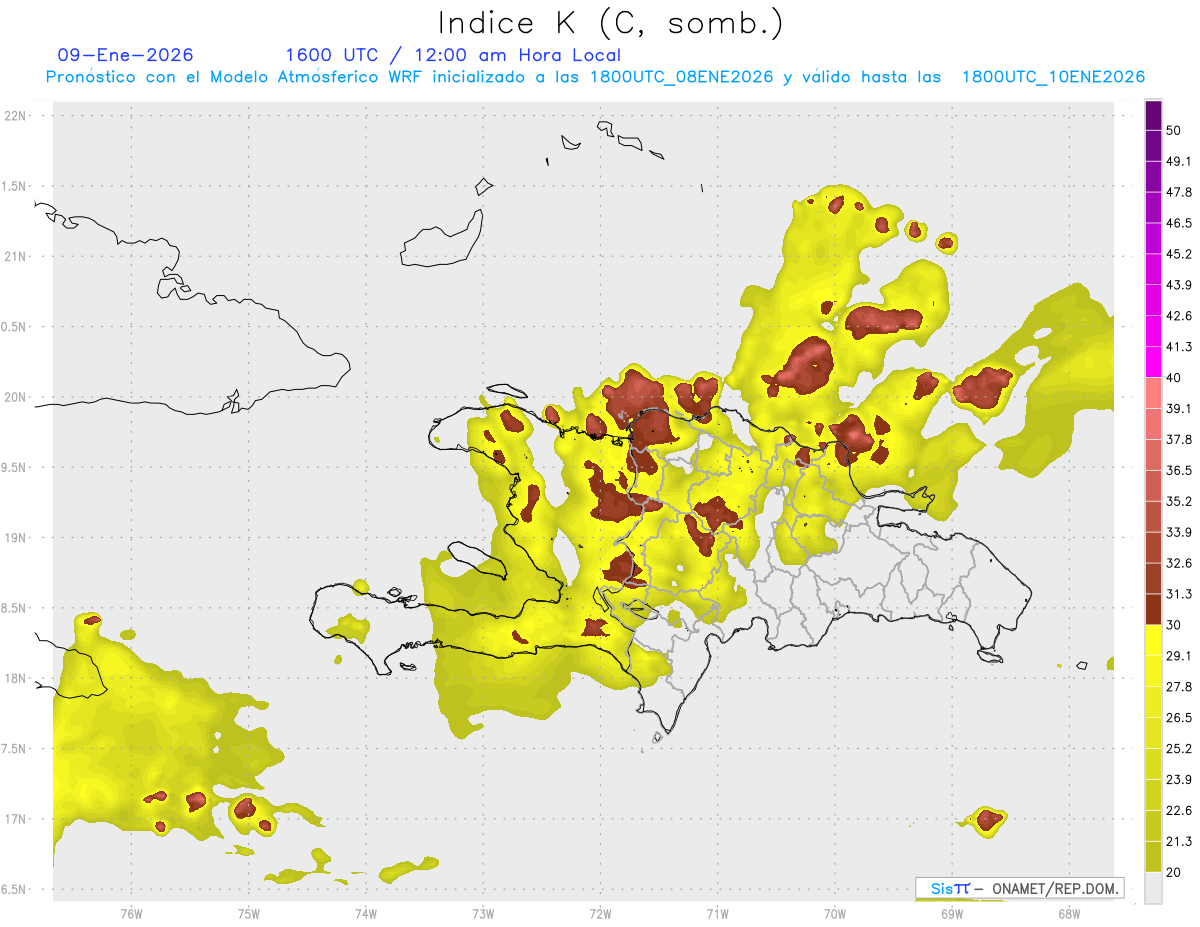The width and height of the screenshot is (1200, 927).
Task: Click the "20" value on the color scale
Action: tap(1174, 871)
